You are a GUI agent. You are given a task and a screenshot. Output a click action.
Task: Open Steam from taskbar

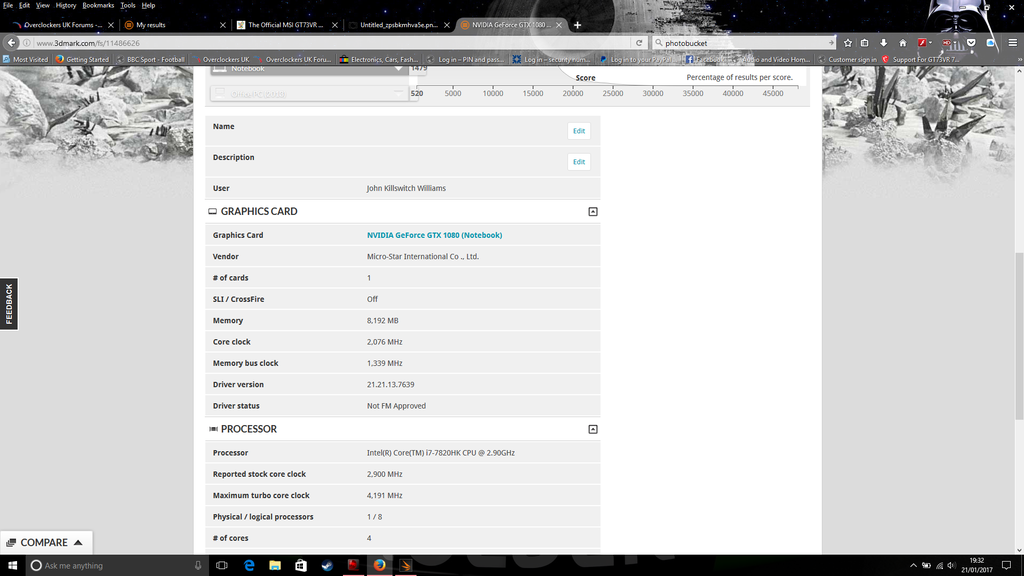tap(327, 565)
